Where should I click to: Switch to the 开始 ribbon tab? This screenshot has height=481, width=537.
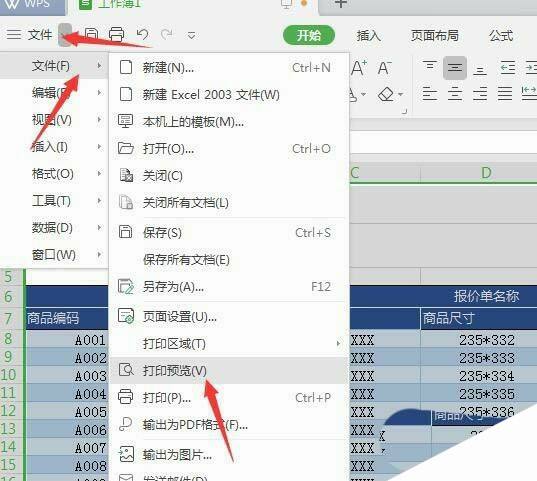click(309, 35)
